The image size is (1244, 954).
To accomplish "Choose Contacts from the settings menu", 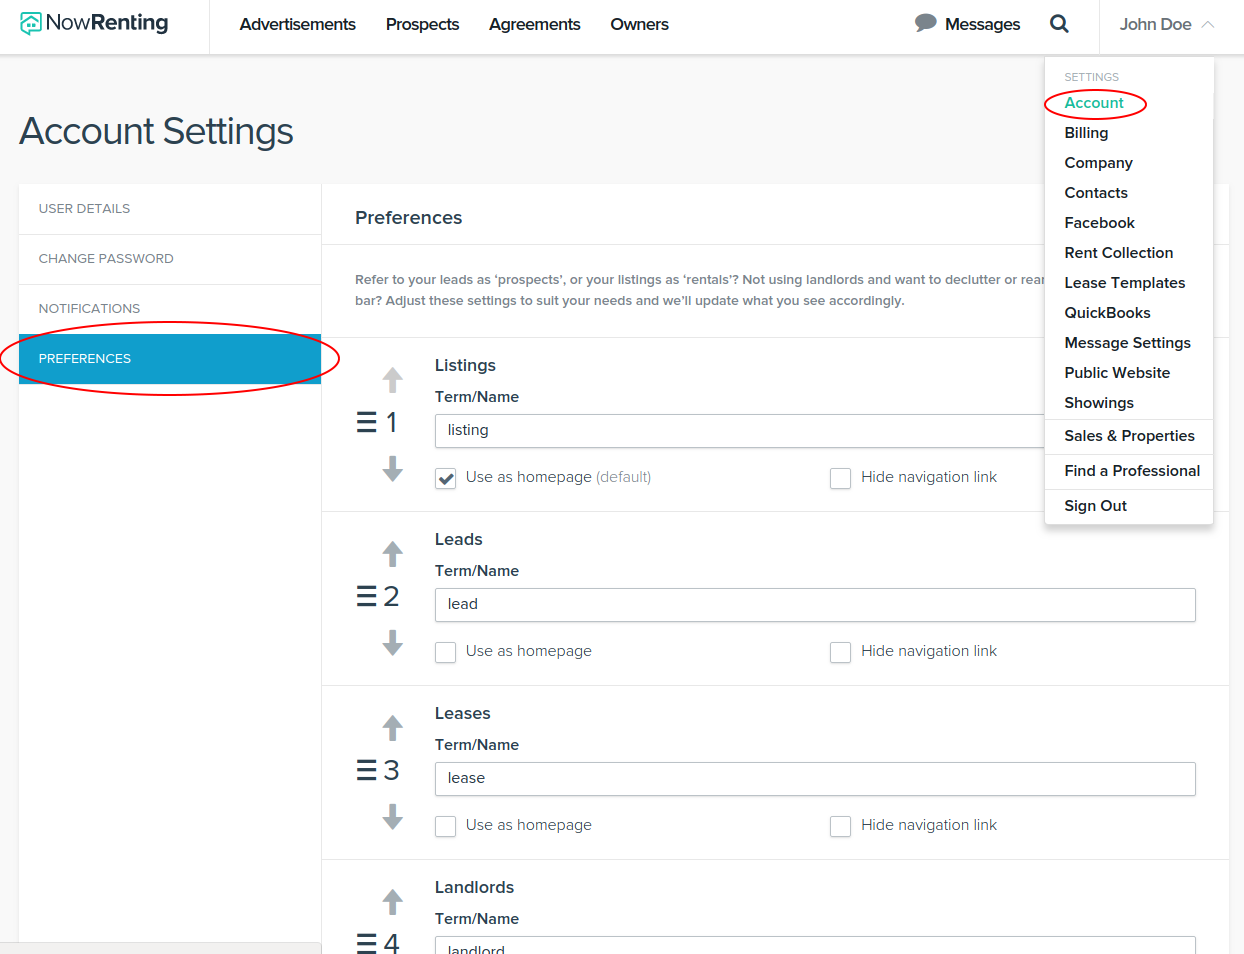I will pyautogui.click(x=1096, y=193).
